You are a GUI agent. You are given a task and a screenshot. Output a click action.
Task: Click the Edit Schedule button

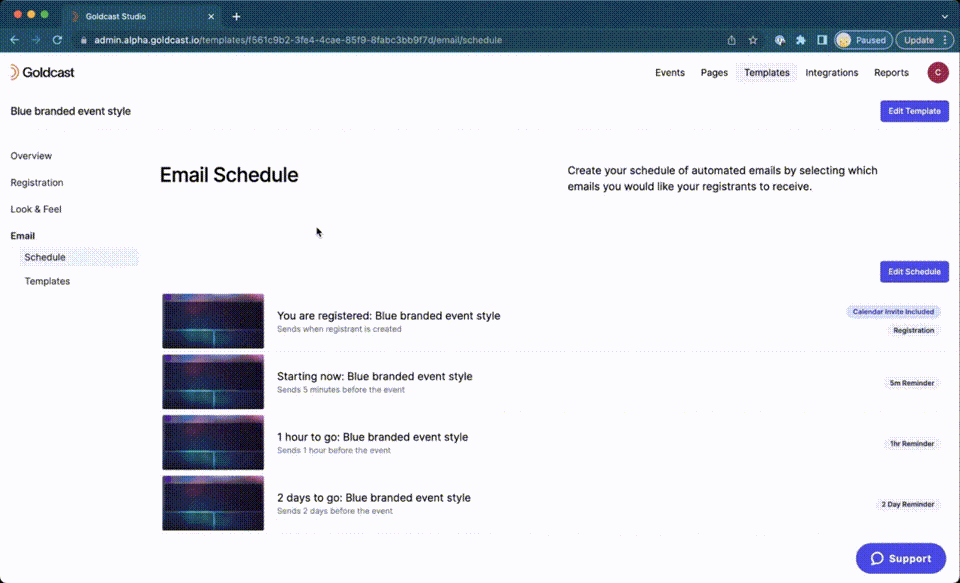coord(914,271)
